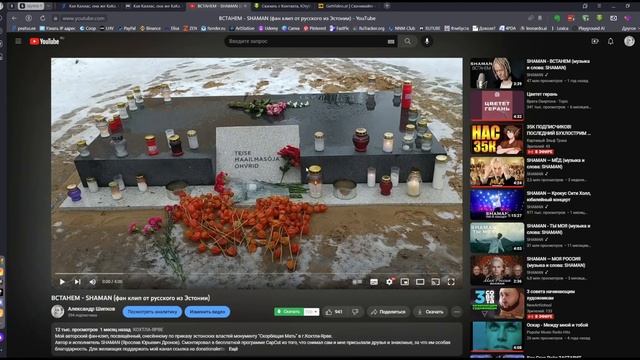Screen dimensions: 640x360
Task: Toggle autoplay switch in player
Action: (x=357, y=282)
